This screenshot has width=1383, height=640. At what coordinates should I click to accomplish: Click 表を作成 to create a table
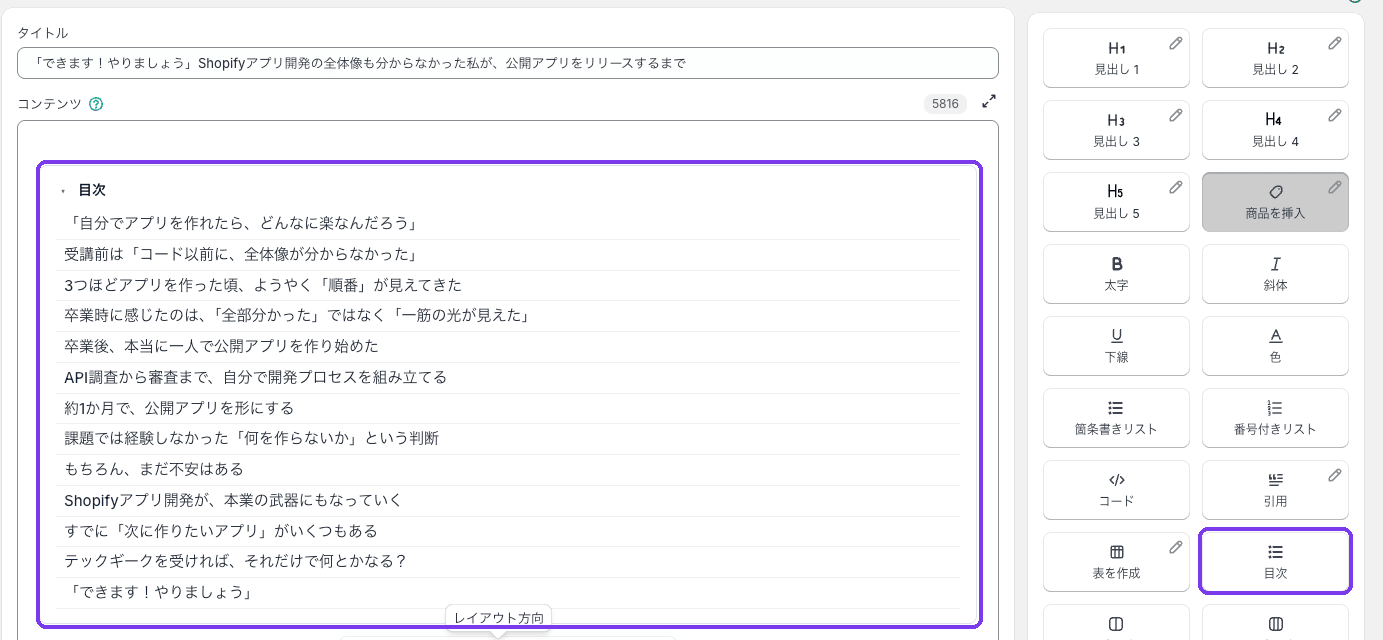tap(1116, 562)
